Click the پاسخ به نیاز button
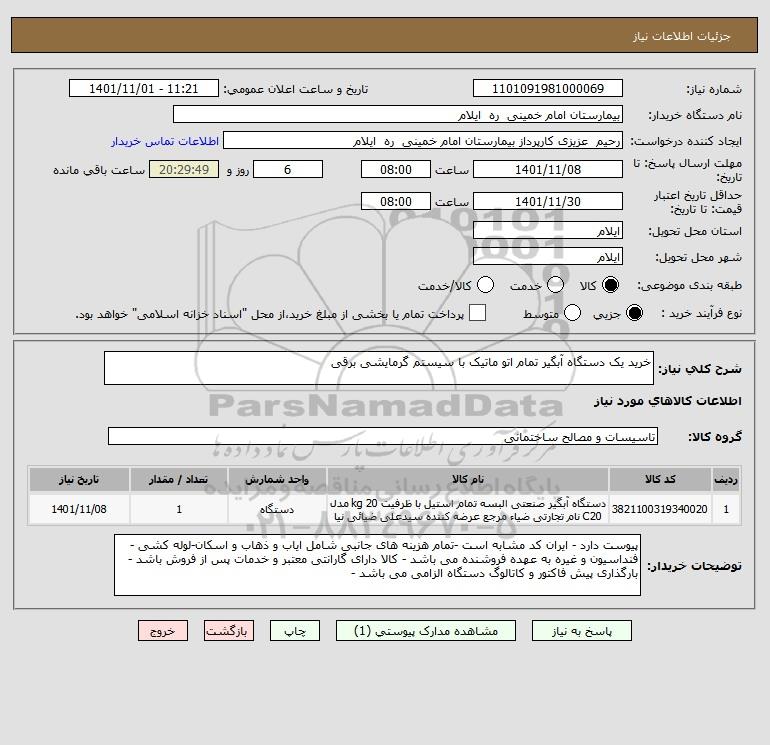770x745 pixels. point(582,631)
